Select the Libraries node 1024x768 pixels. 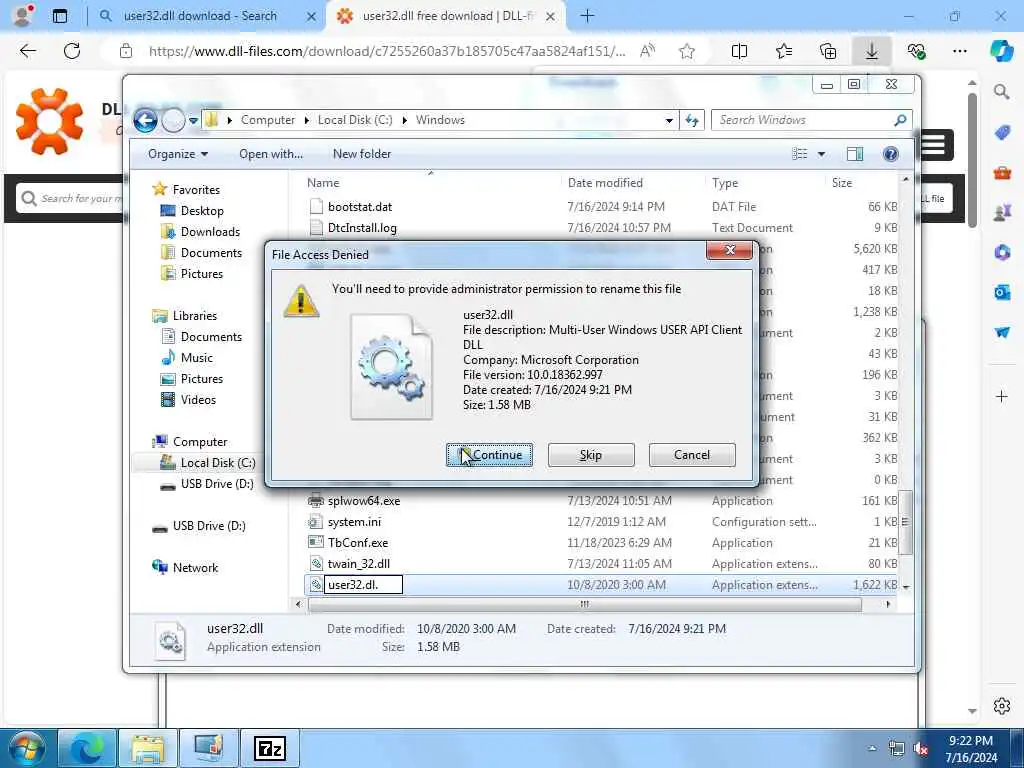pyautogui.click(x=185, y=315)
